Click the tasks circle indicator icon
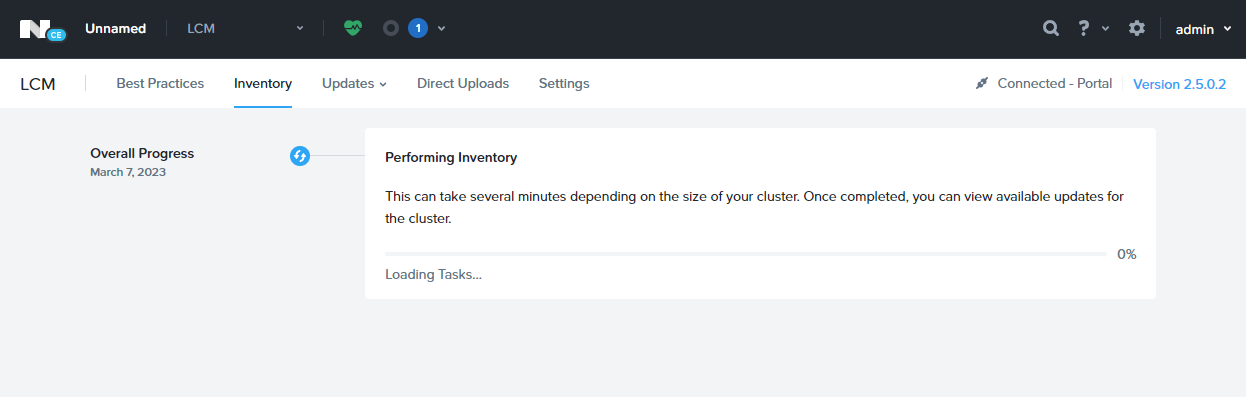The height and width of the screenshot is (397, 1246). click(x=391, y=28)
